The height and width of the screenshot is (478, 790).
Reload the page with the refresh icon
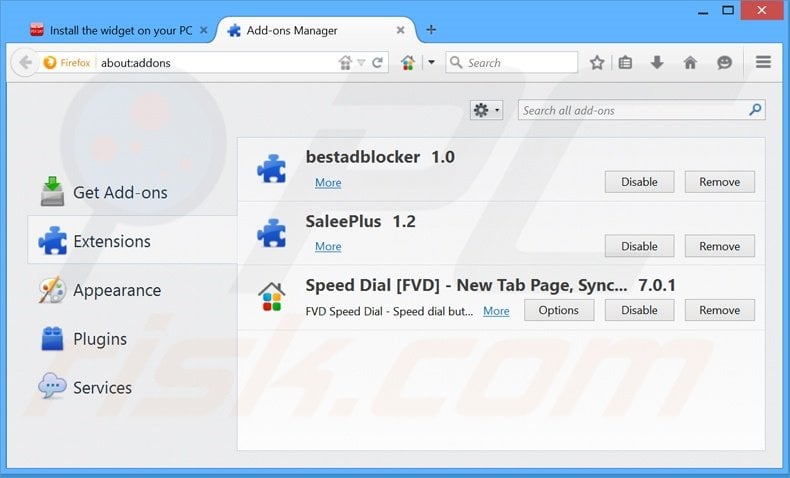pyautogui.click(x=377, y=63)
